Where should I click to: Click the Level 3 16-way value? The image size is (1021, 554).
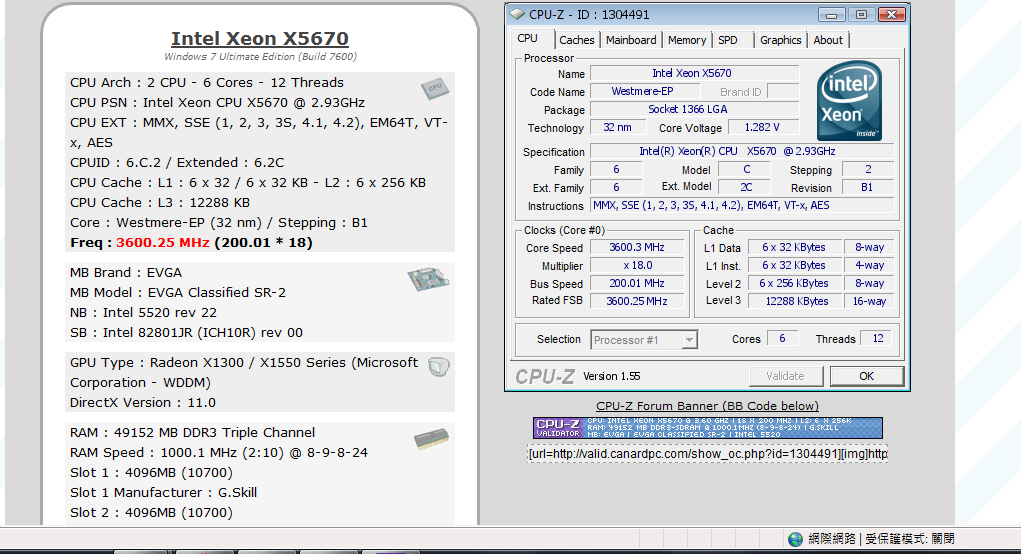(x=869, y=301)
